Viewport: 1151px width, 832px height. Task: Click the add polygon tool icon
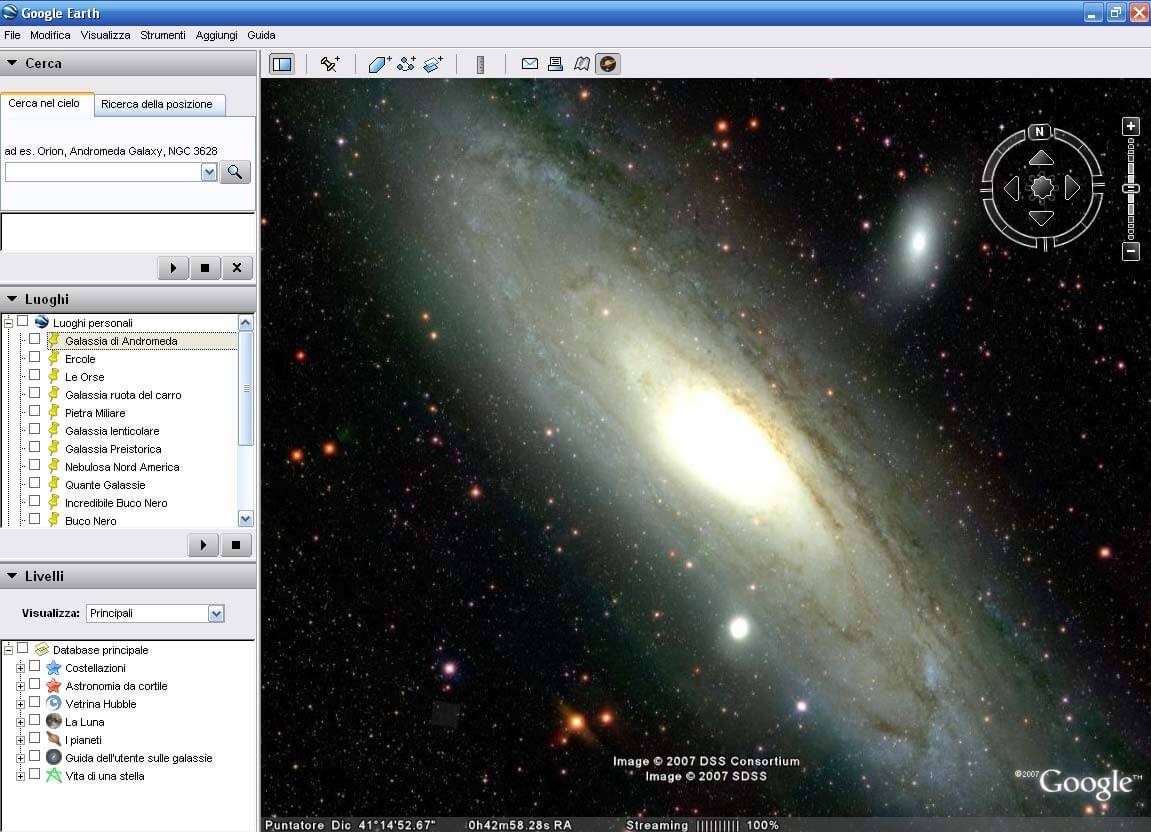click(x=379, y=64)
